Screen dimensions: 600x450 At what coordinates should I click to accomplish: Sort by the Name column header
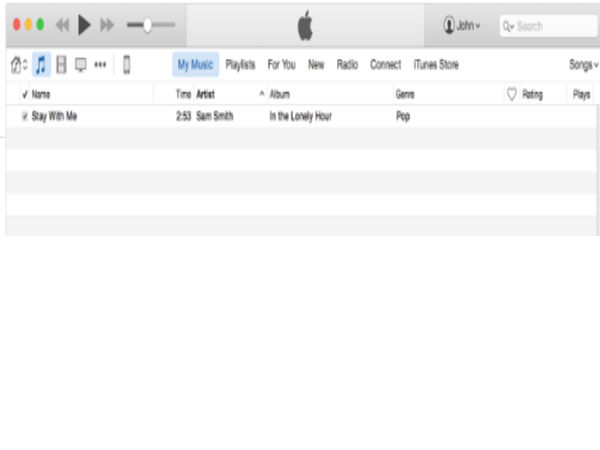(x=41, y=94)
